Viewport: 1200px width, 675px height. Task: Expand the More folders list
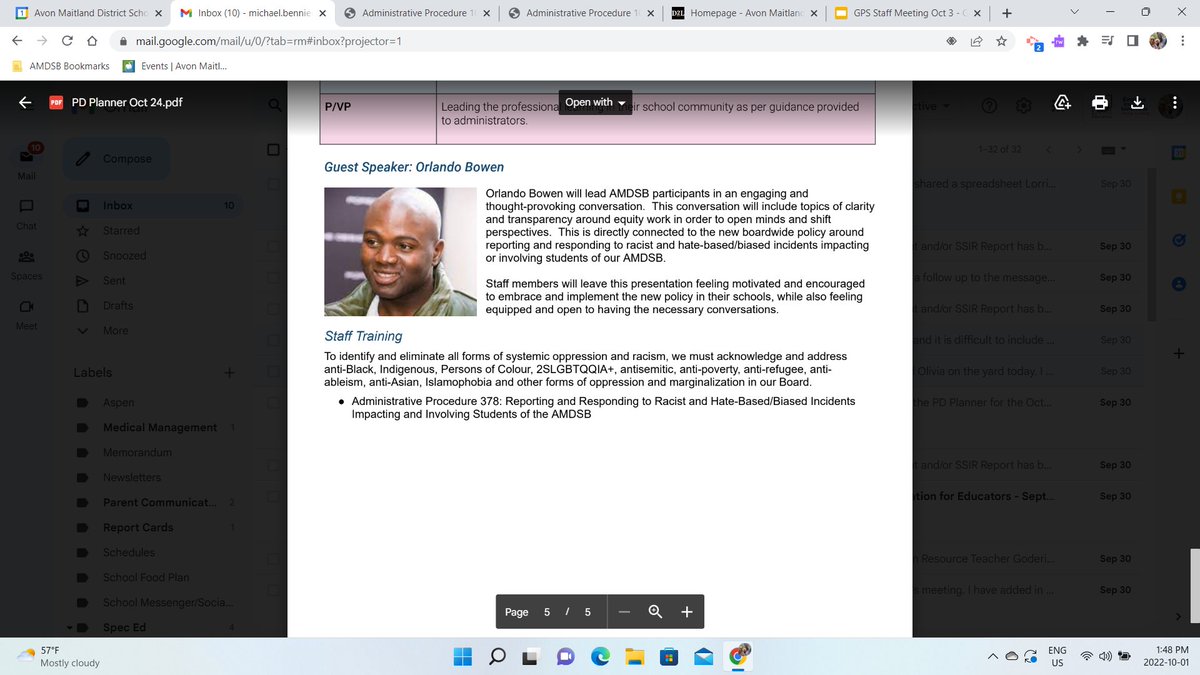115,331
